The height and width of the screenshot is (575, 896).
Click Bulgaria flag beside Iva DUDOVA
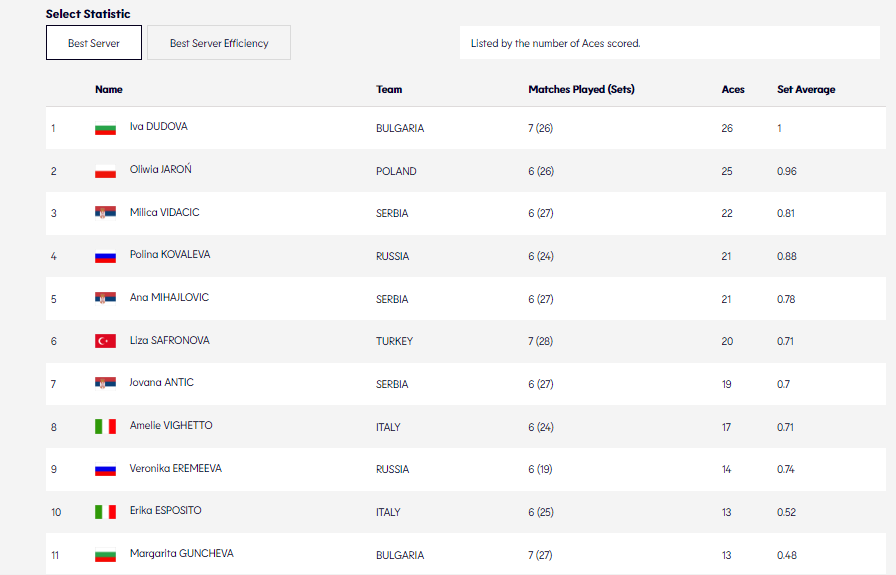point(105,129)
